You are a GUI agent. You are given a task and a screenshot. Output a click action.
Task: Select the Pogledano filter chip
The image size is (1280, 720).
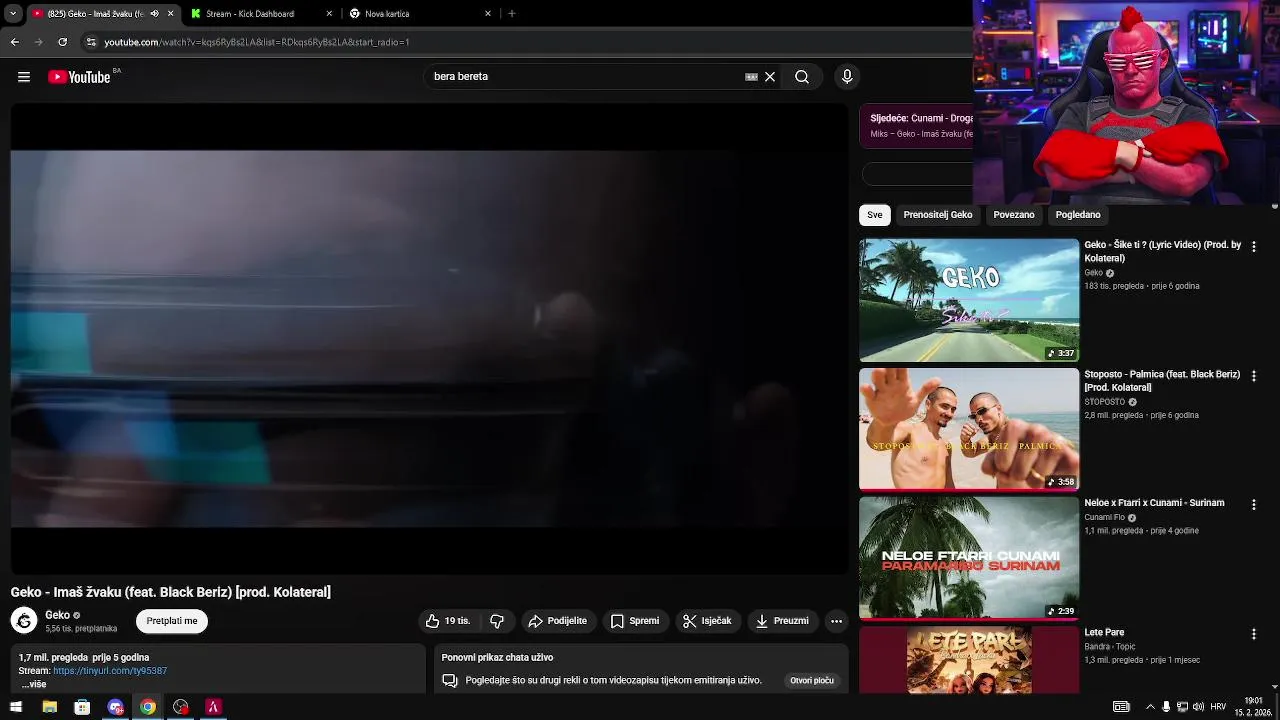(1078, 215)
